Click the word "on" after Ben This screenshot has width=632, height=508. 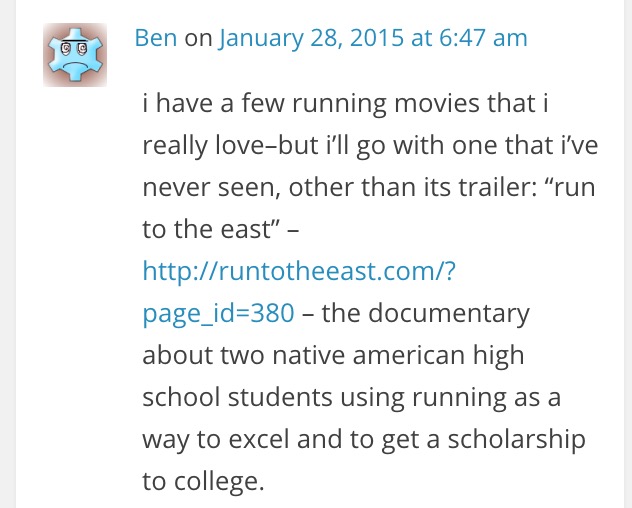(199, 38)
